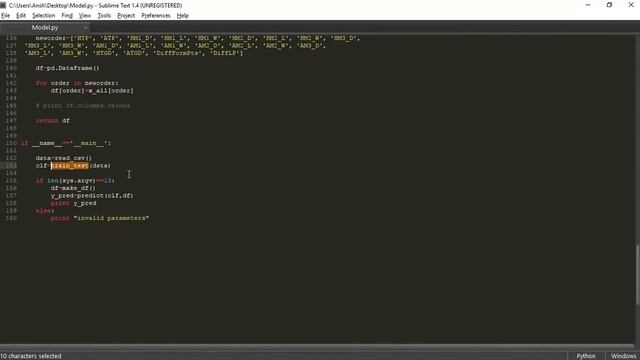The image size is (640, 360).
Task: Open the View menu
Action: click(85, 16)
